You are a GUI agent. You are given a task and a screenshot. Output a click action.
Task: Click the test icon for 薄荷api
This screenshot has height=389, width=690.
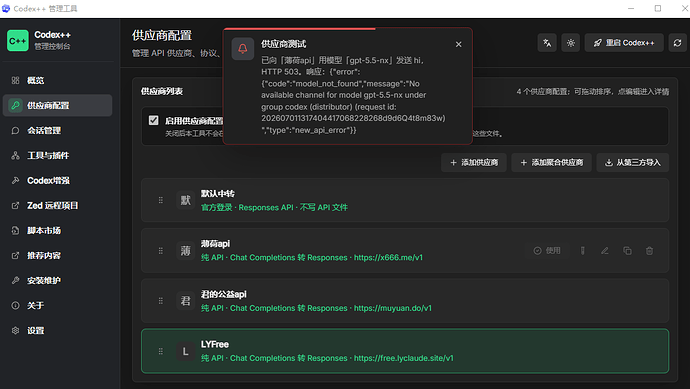point(583,251)
